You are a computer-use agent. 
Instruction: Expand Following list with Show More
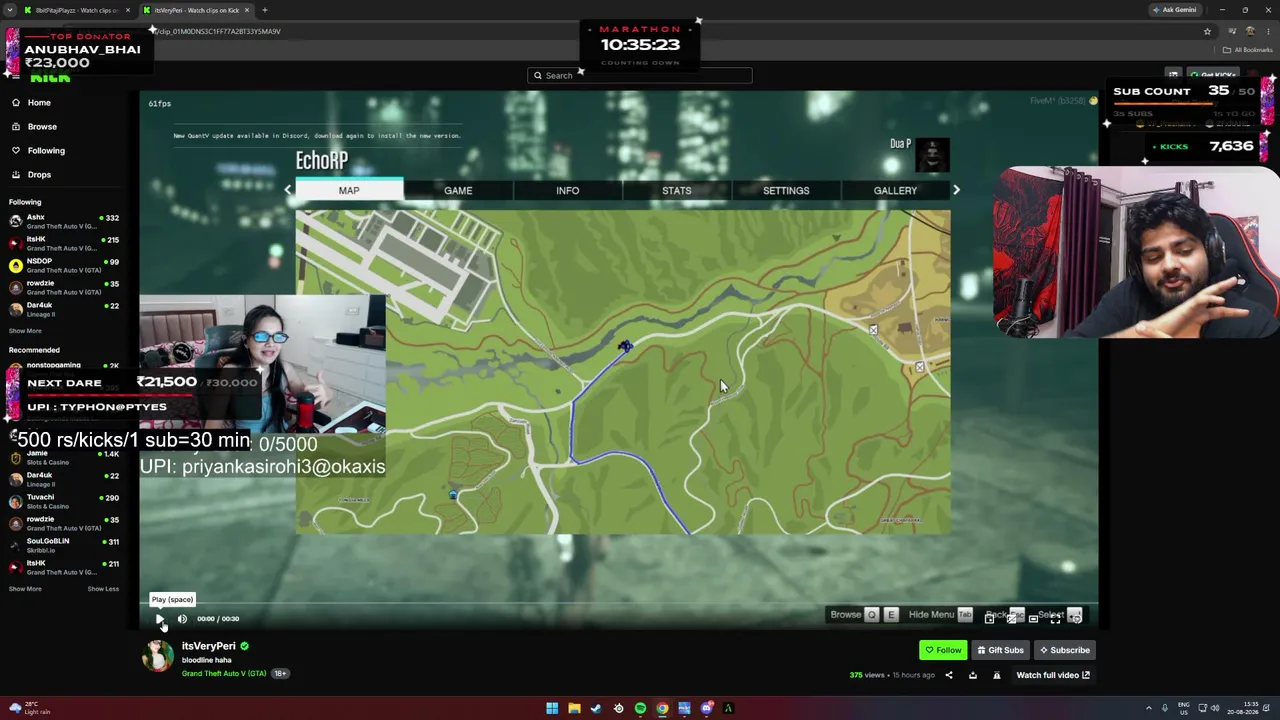(25, 331)
